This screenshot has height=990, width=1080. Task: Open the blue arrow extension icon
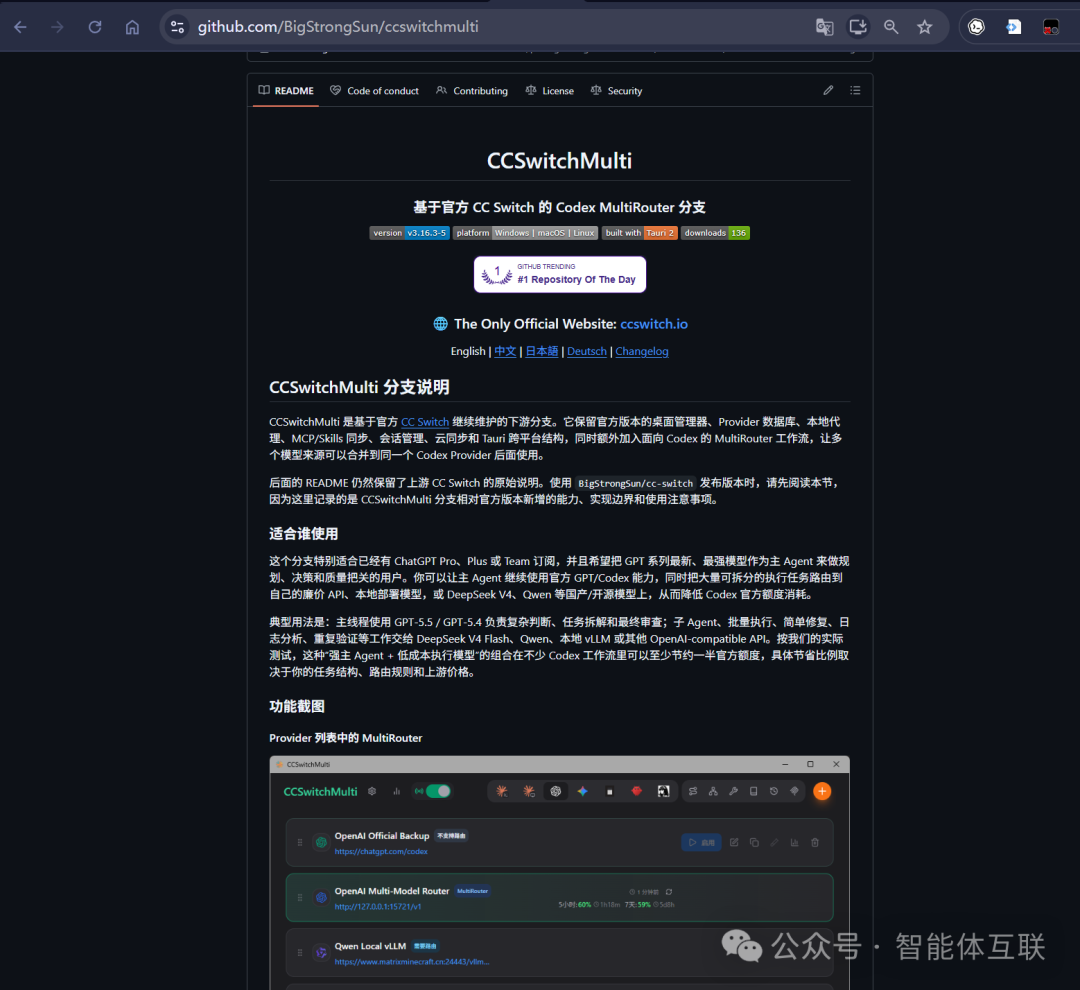pyautogui.click(x=1013, y=27)
